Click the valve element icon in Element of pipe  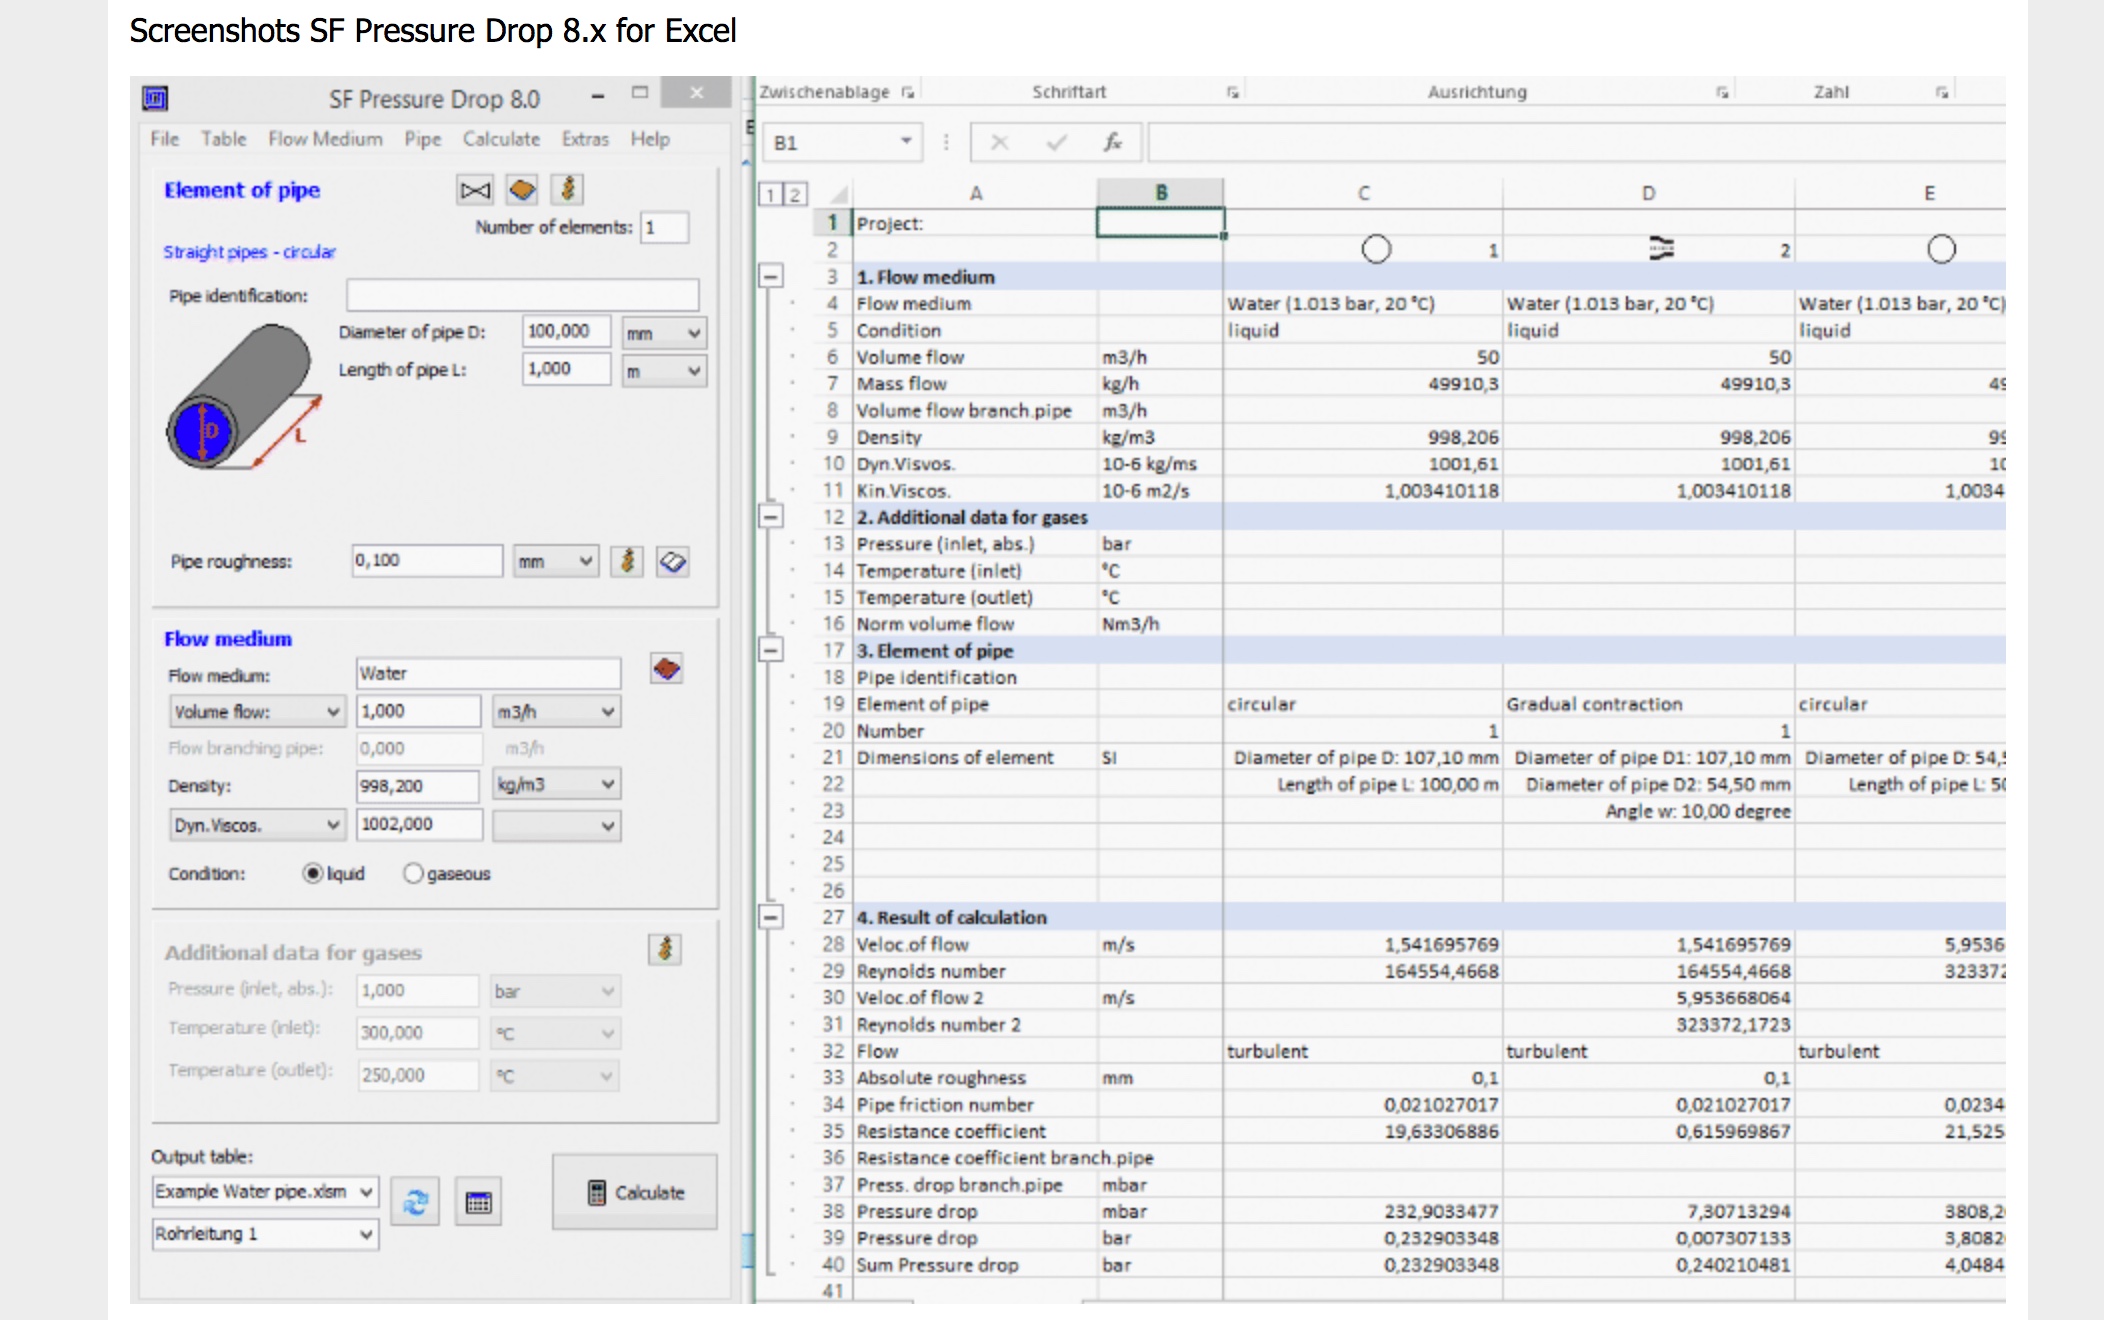click(475, 190)
